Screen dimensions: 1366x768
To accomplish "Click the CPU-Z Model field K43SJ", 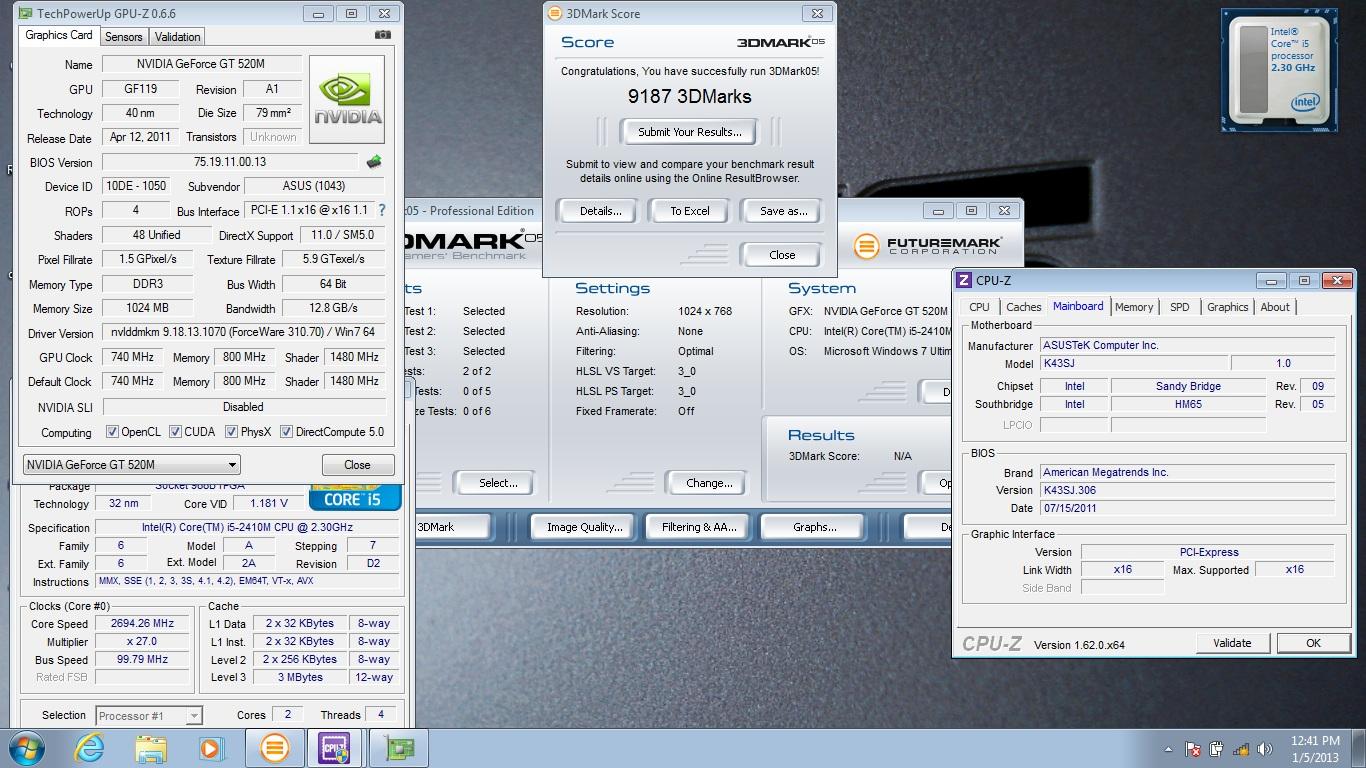I will [1133, 364].
